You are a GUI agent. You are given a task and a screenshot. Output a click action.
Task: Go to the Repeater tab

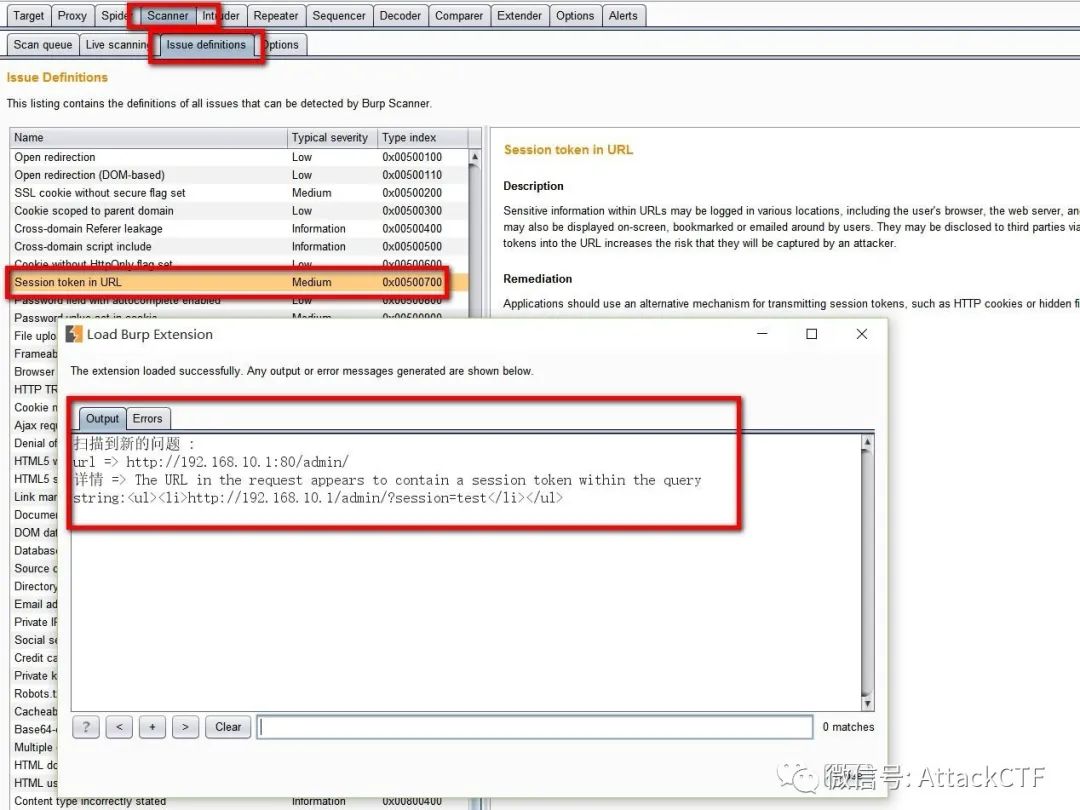pyautogui.click(x=276, y=15)
